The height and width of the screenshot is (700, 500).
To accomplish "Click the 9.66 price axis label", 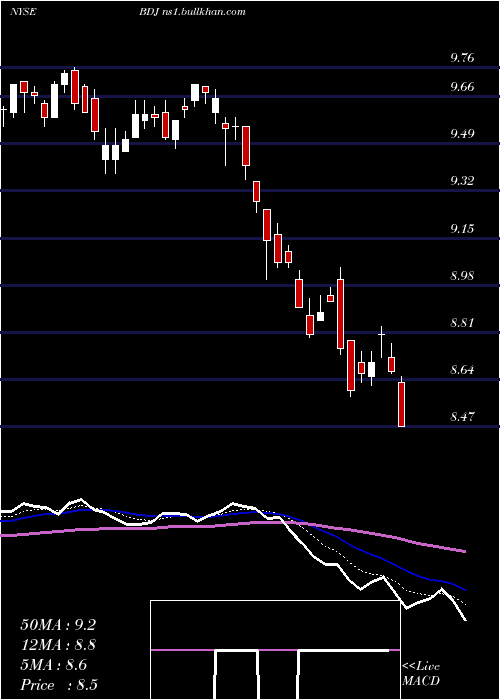I will click(x=462, y=86).
